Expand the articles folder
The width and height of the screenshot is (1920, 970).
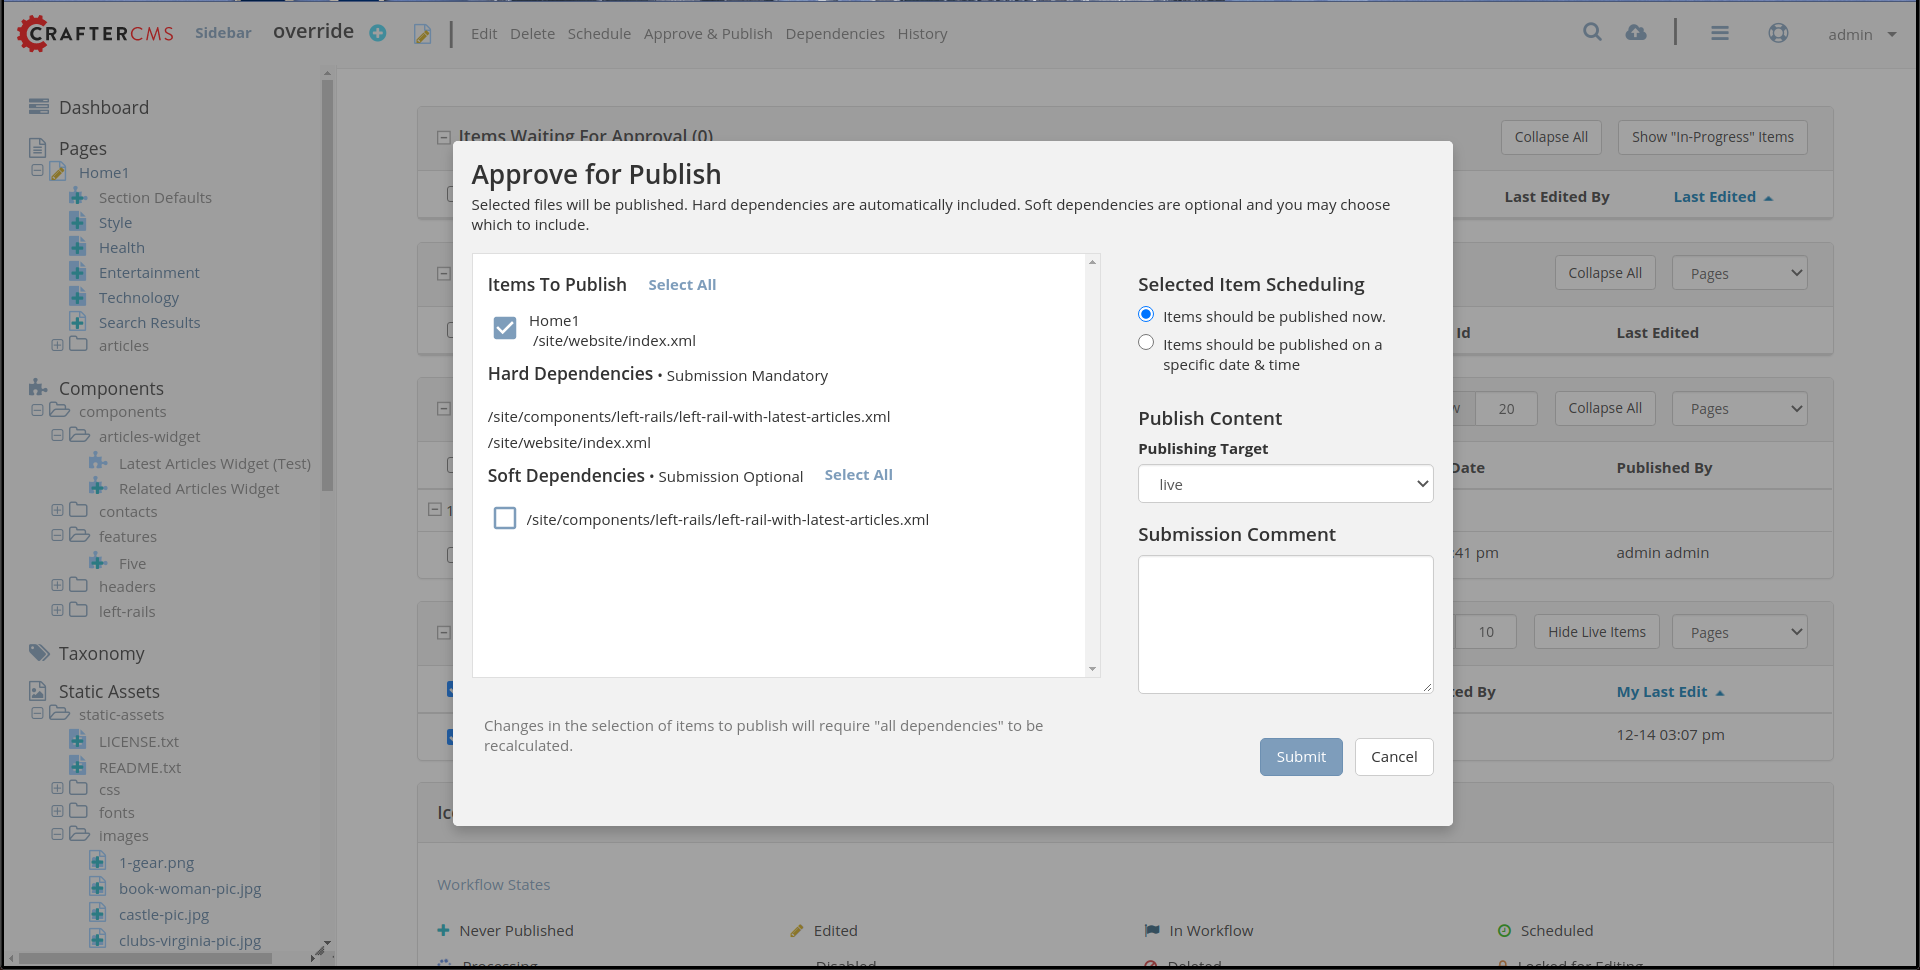point(57,345)
